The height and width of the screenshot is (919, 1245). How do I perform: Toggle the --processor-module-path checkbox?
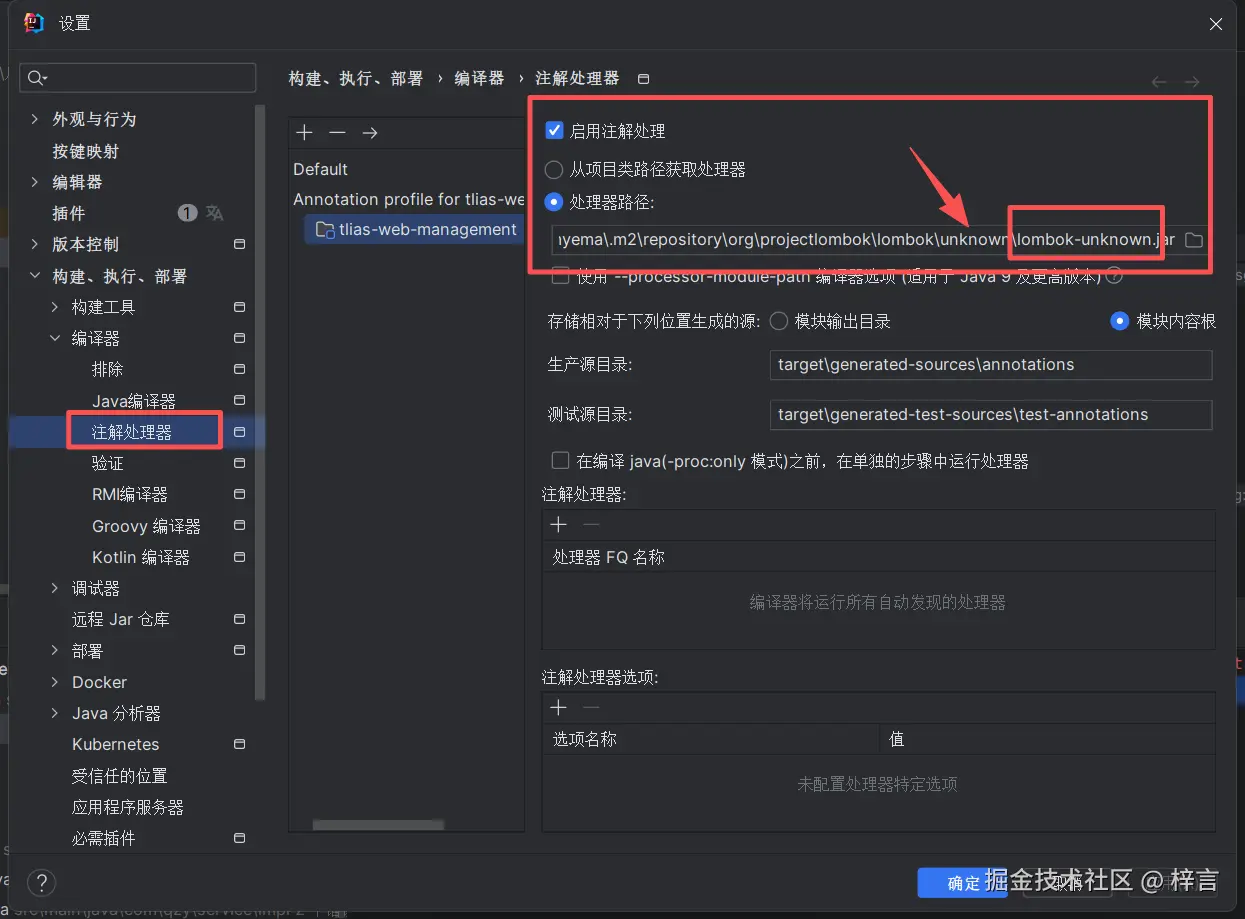(x=560, y=276)
